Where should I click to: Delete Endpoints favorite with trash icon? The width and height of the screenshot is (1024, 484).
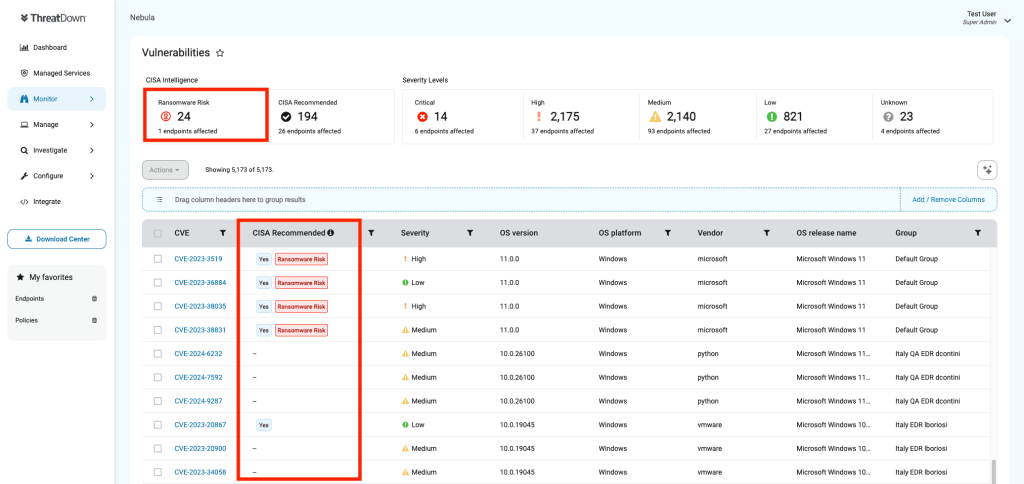95,298
